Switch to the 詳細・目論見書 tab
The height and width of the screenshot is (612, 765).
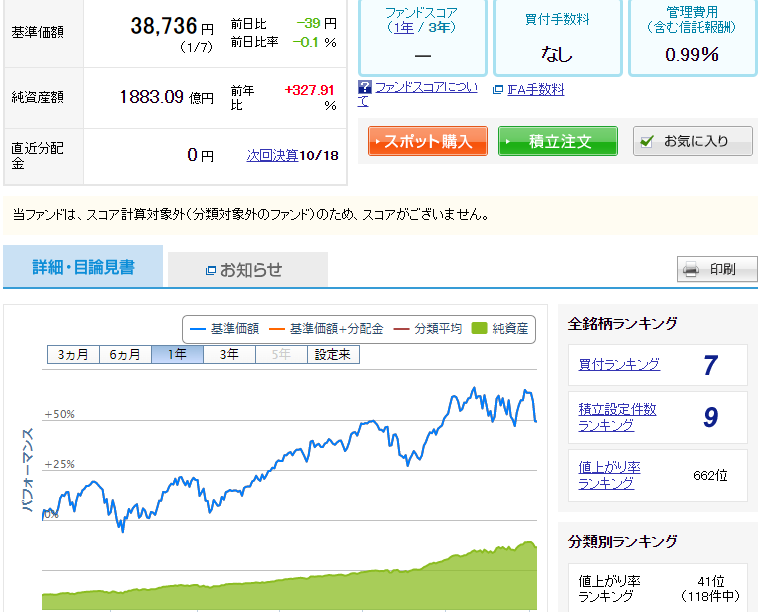pos(83,266)
